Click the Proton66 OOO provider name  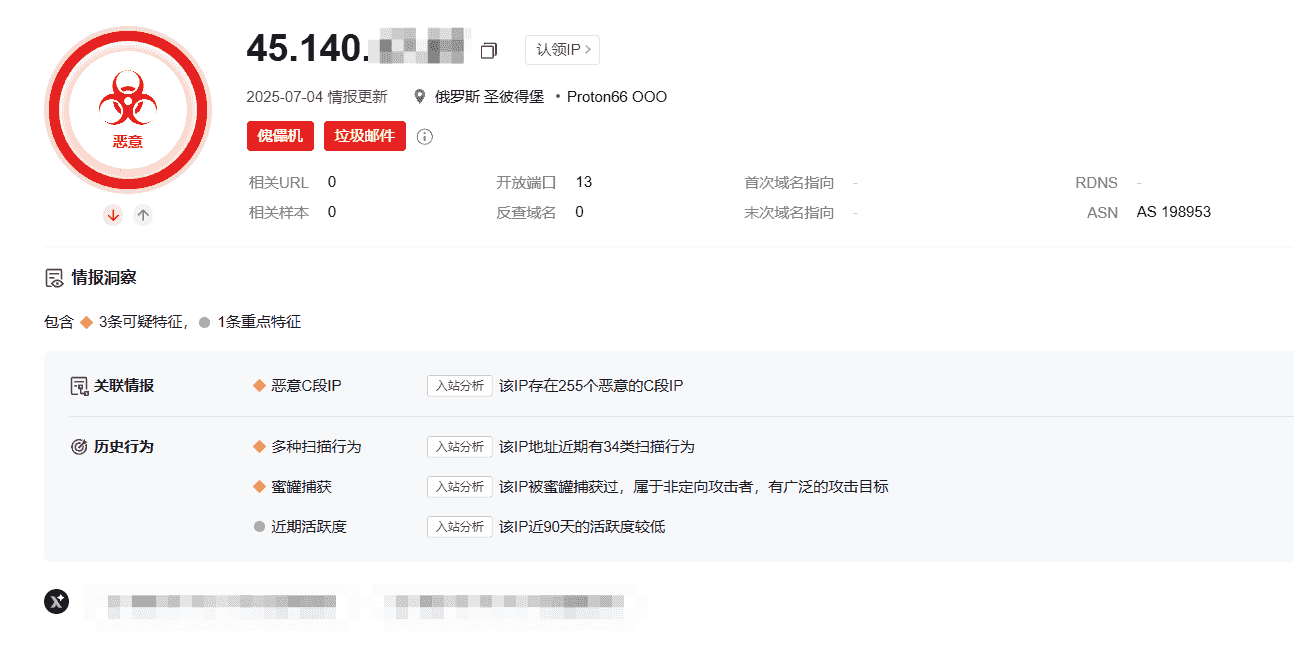pyautogui.click(x=616, y=97)
